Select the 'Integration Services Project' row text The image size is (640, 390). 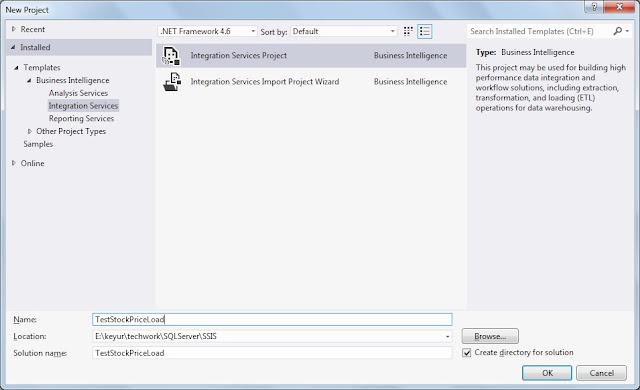(x=238, y=55)
